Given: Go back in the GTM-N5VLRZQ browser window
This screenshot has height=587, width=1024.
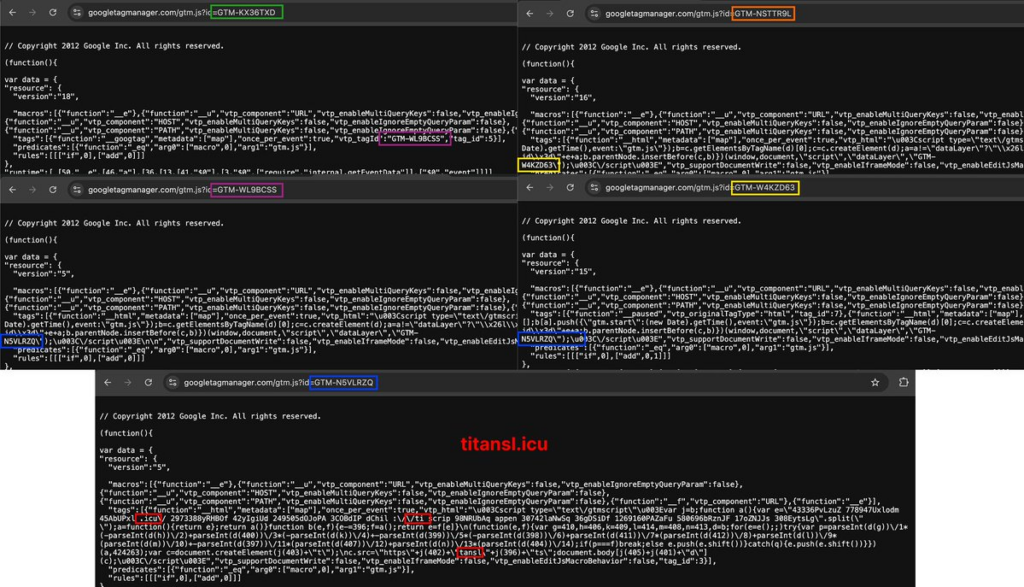Looking at the screenshot, I should (107, 383).
